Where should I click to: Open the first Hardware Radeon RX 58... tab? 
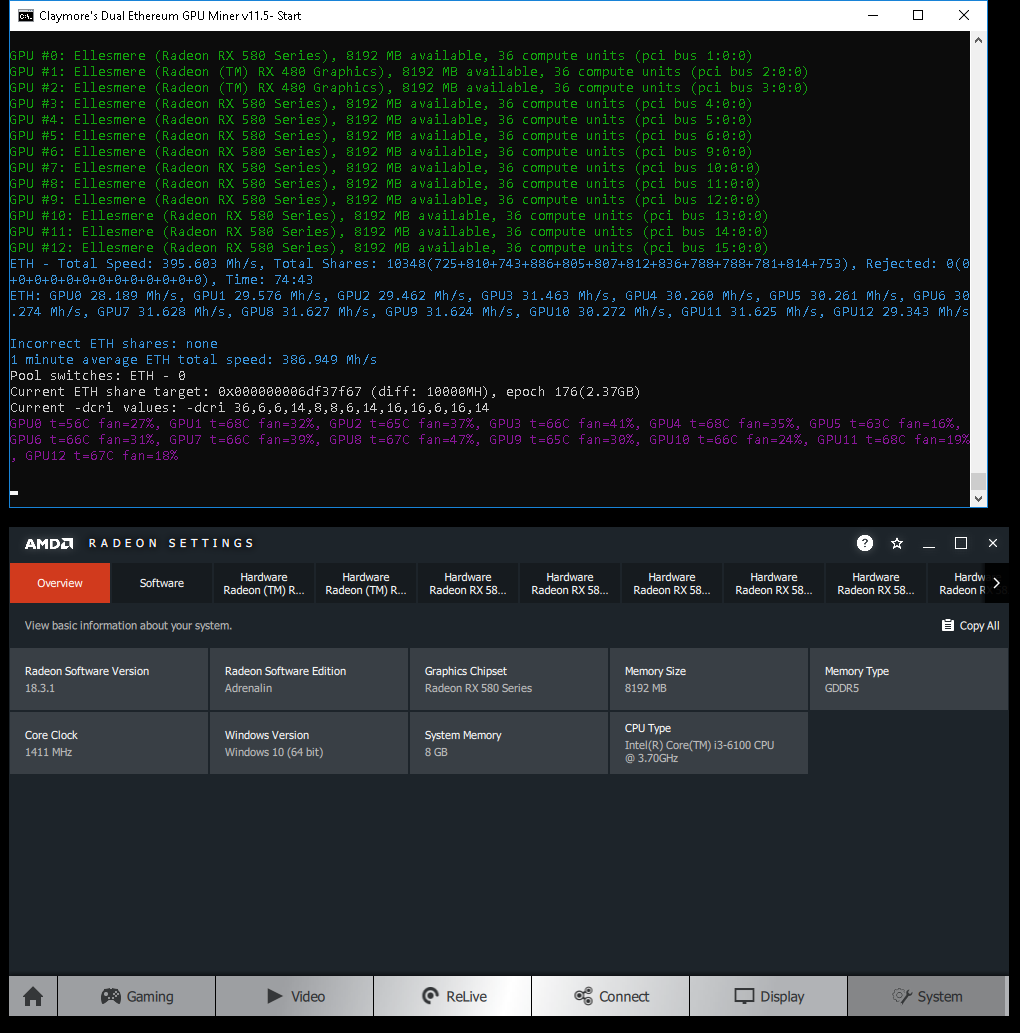[468, 583]
